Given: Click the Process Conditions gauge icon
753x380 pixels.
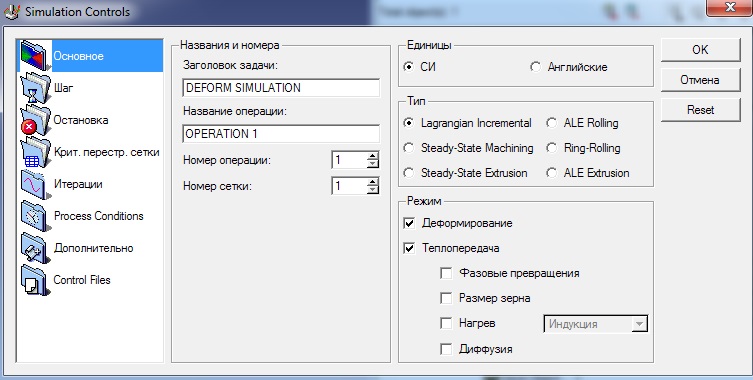Looking at the screenshot, I should tap(35, 216).
